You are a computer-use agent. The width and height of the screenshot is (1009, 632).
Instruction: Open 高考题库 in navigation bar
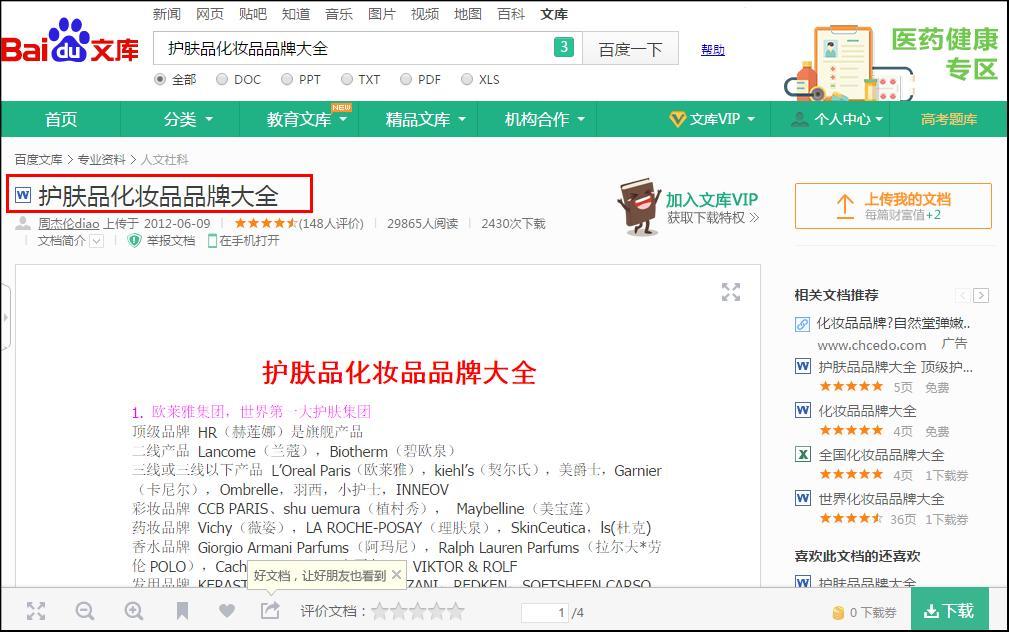tap(949, 119)
